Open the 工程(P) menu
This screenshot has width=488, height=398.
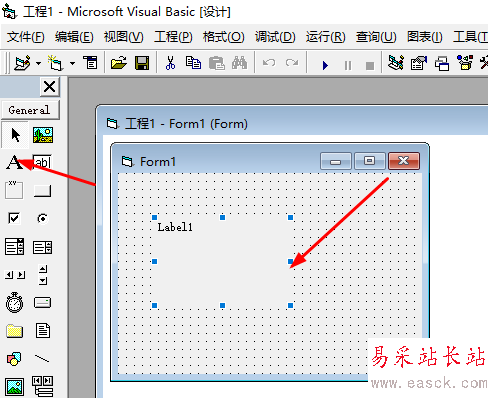(x=173, y=37)
